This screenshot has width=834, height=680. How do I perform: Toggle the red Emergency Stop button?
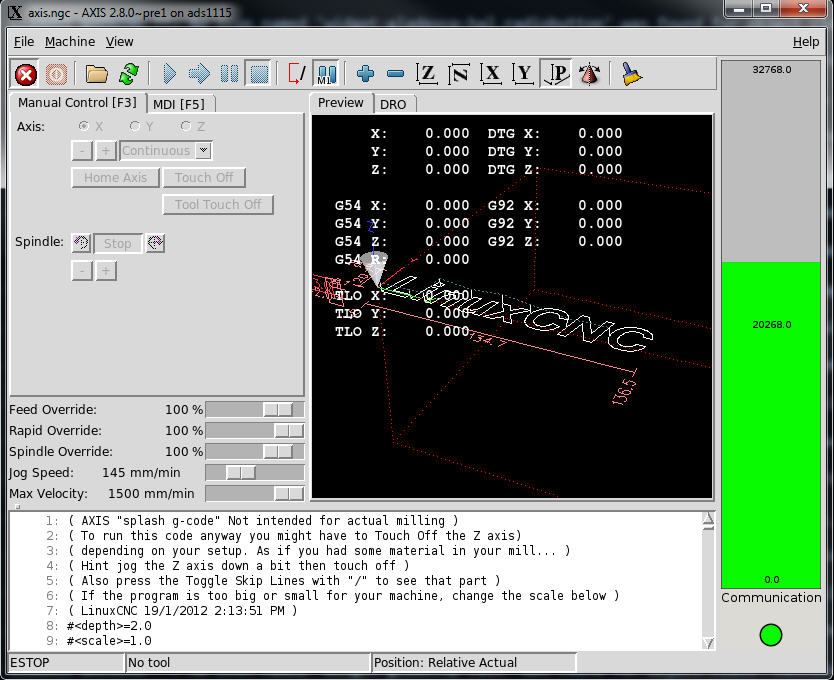pos(26,74)
